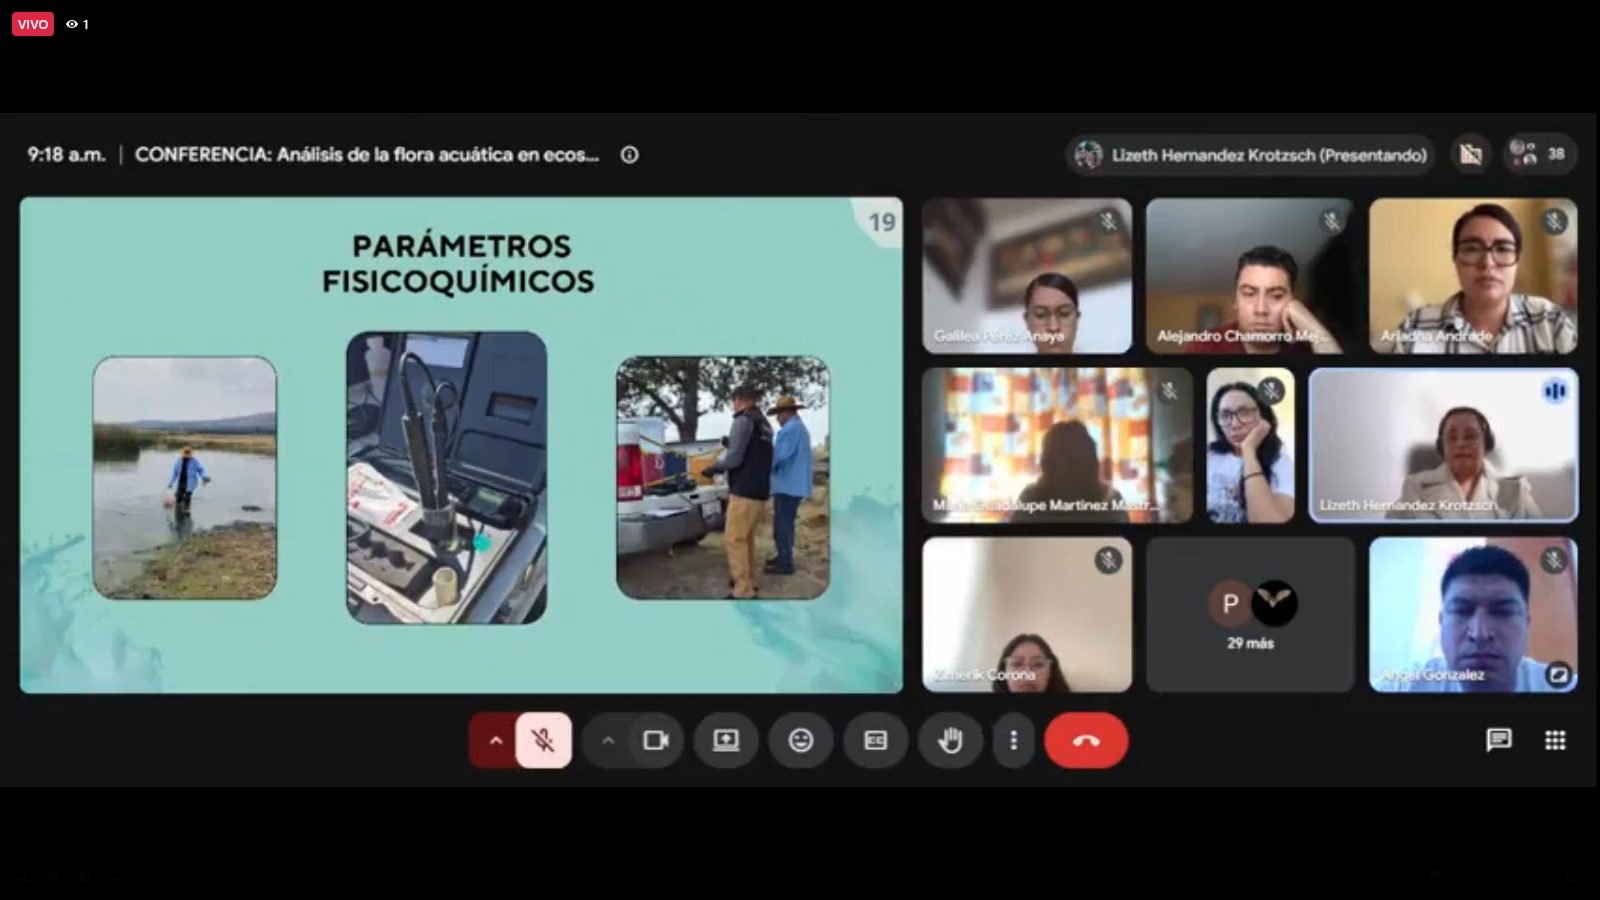Screen dimensions: 1600x900
Task: Leave the call with red hang-up button
Action: pyautogui.click(x=1086, y=741)
